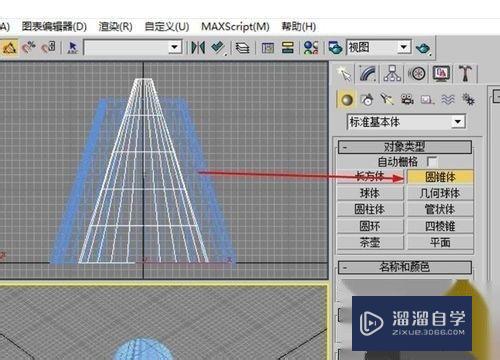The height and width of the screenshot is (360, 500).
Task: Select the Shapes category icon
Action: (x=367, y=100)
